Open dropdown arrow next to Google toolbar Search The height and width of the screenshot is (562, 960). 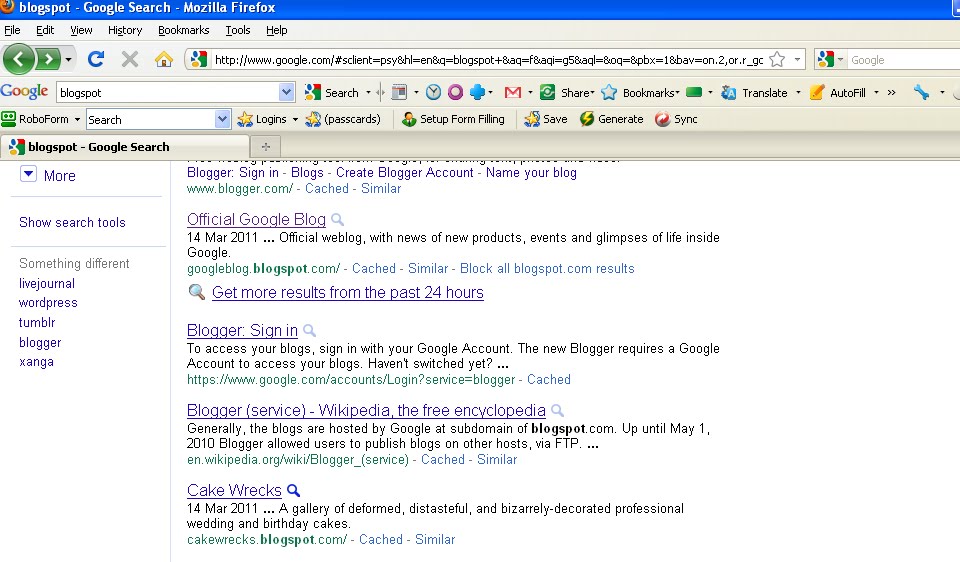coord(368,92)
